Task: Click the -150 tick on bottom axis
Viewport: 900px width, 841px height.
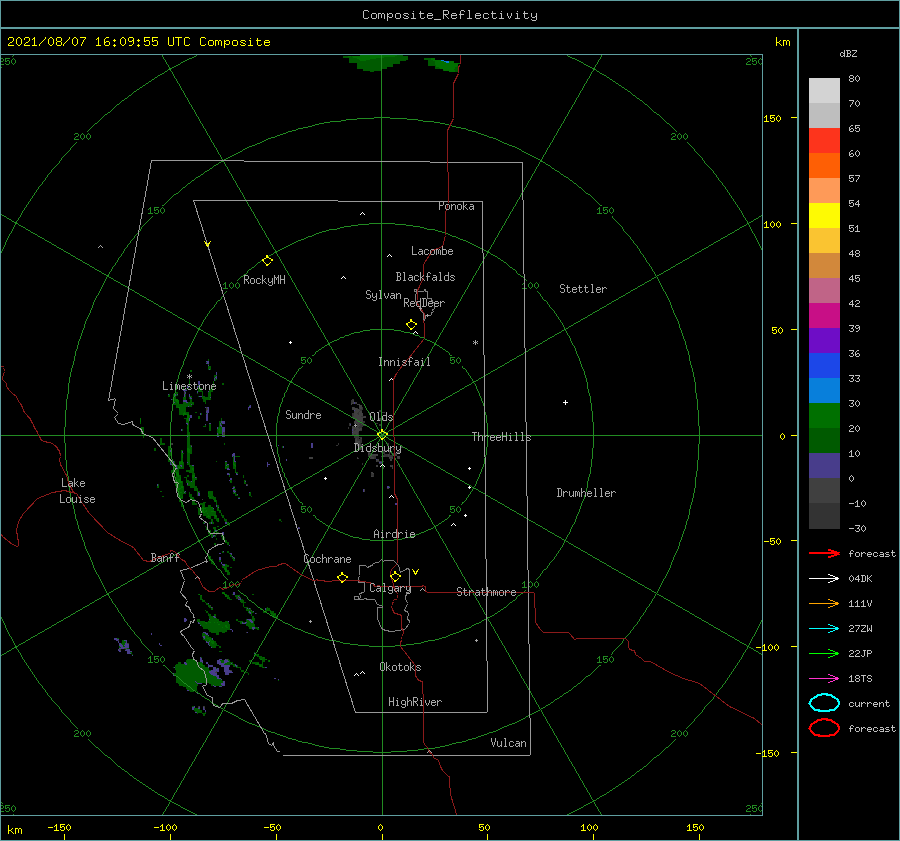Action: 59,828
